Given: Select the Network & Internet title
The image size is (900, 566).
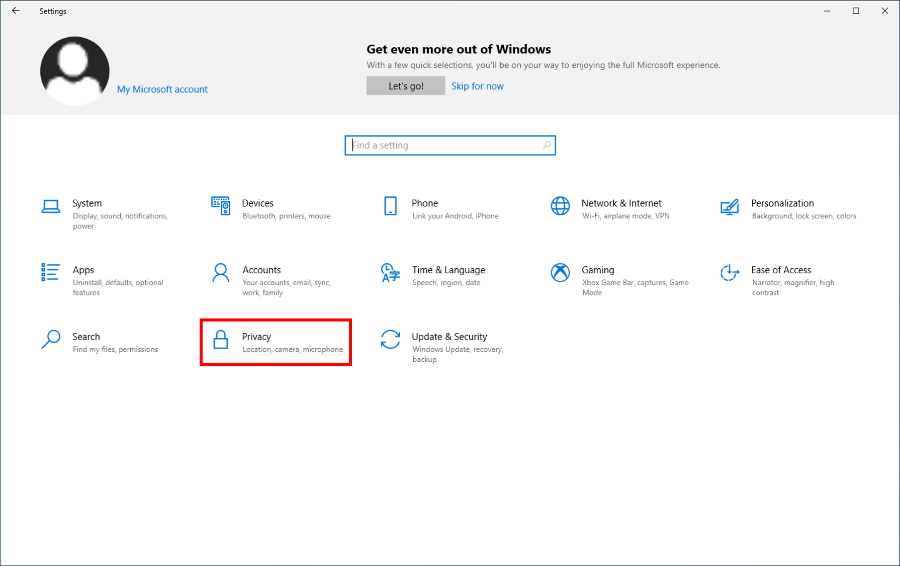Looking at the screenshot, I should click(x=621, y=203).
